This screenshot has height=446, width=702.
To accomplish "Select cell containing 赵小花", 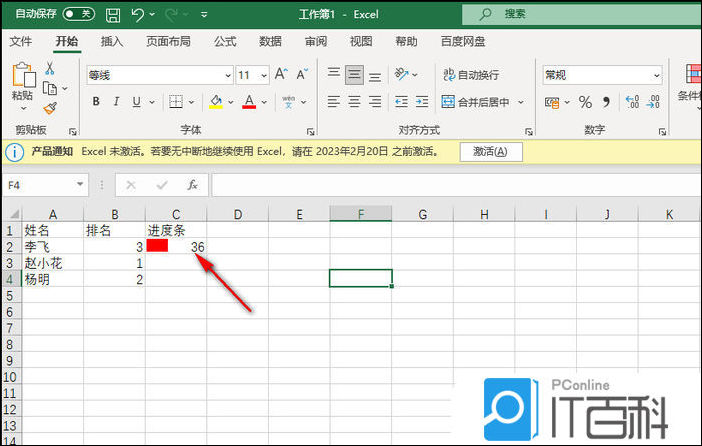I will click(x=52, y=263).
